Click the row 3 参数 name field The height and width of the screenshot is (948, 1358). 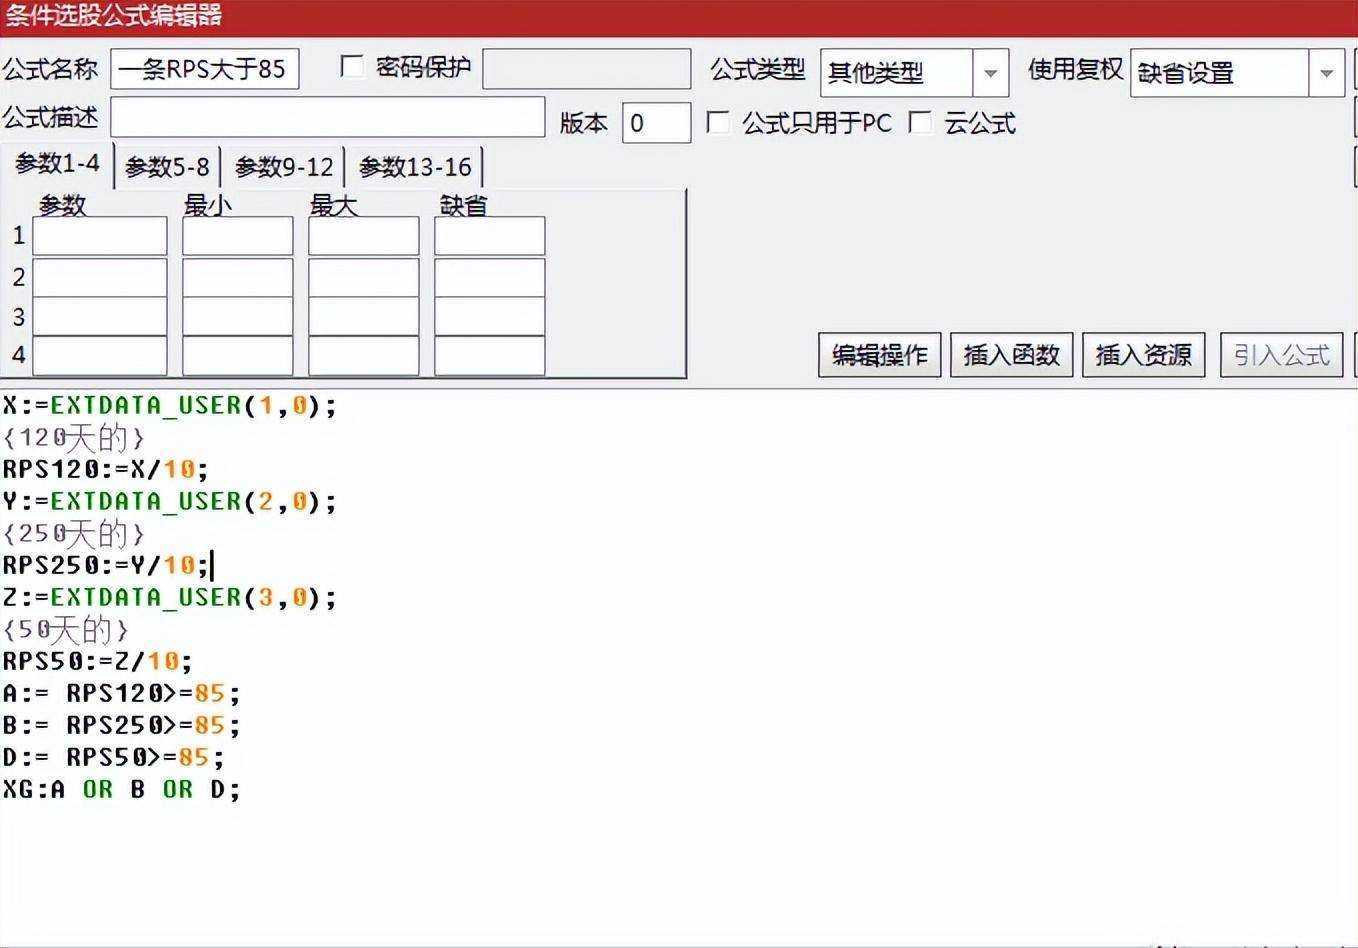[x=100, y=316]
